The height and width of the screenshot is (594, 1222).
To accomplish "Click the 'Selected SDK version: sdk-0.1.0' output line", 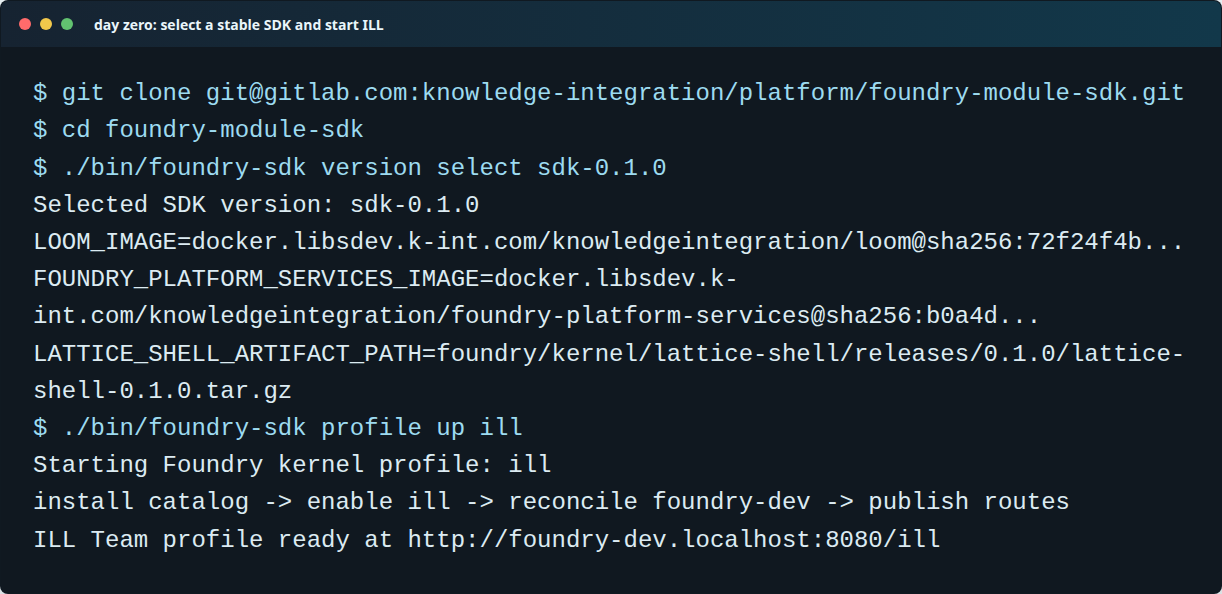I will coord(256,205).
